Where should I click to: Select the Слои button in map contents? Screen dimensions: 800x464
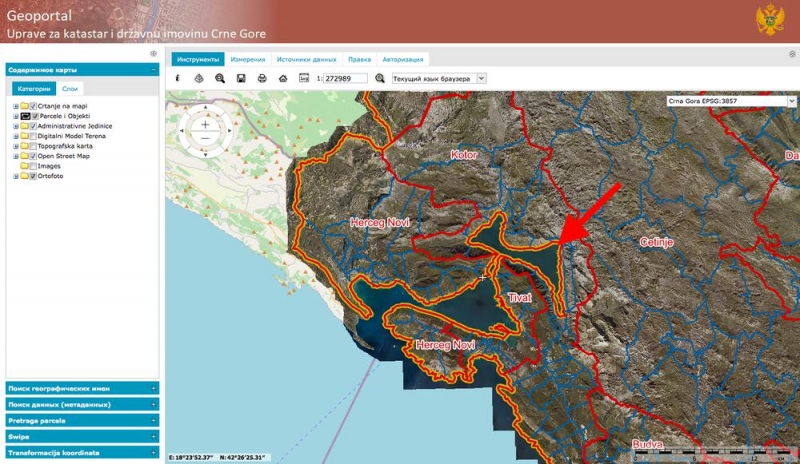point(70,89)
